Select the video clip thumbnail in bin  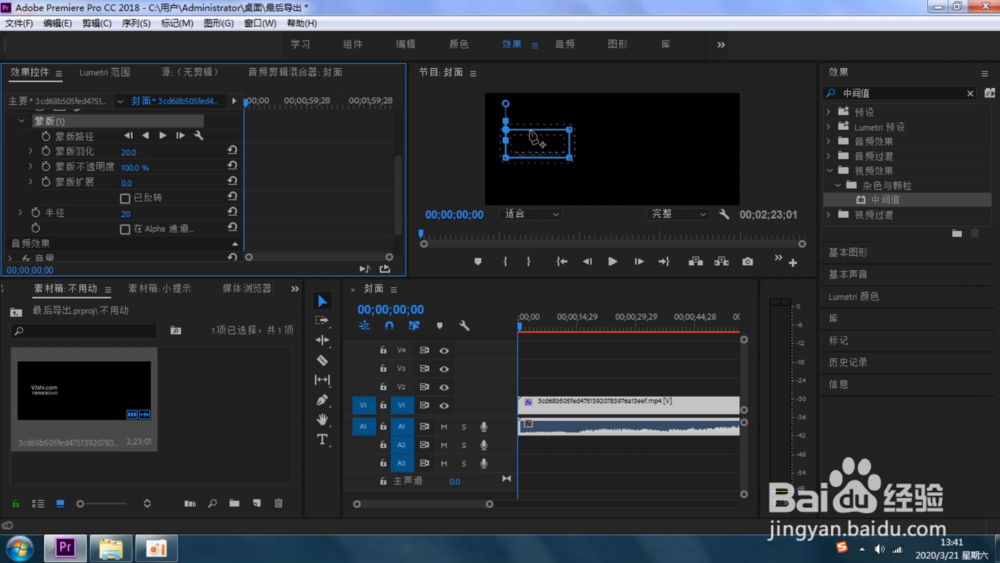point(84,391)
